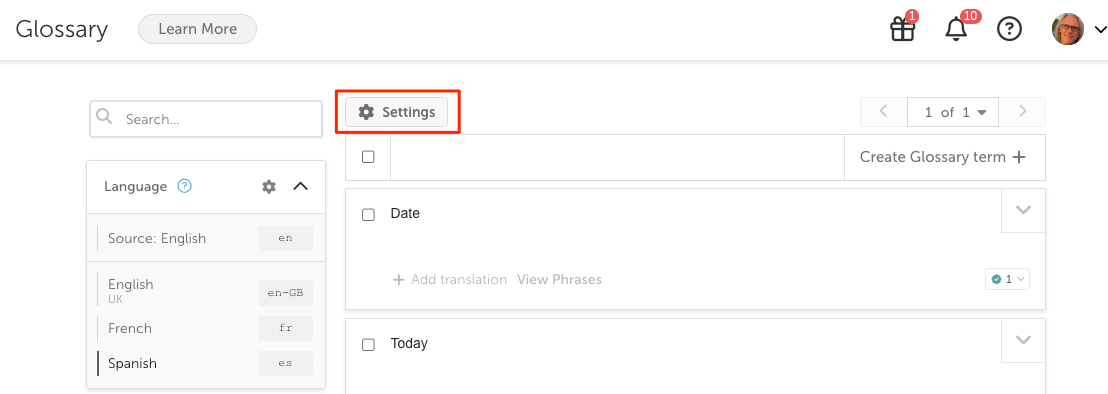Check the Today term checkbox
The image size is (1108, 394).
pos(368,345)
